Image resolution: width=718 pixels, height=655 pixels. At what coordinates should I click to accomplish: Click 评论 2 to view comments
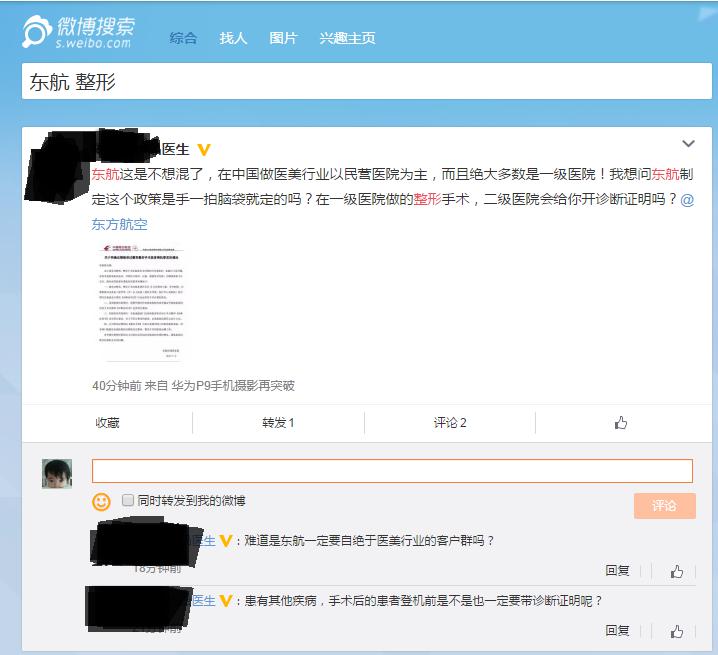tap(450, 423)
